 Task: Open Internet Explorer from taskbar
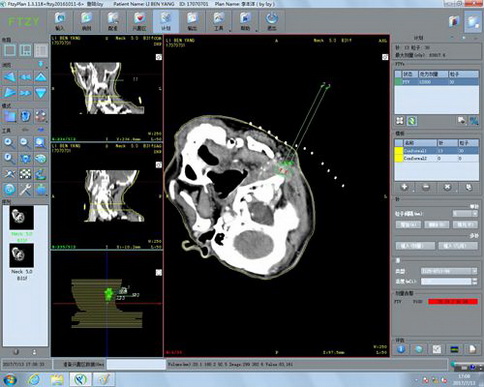tap(34, 380)
